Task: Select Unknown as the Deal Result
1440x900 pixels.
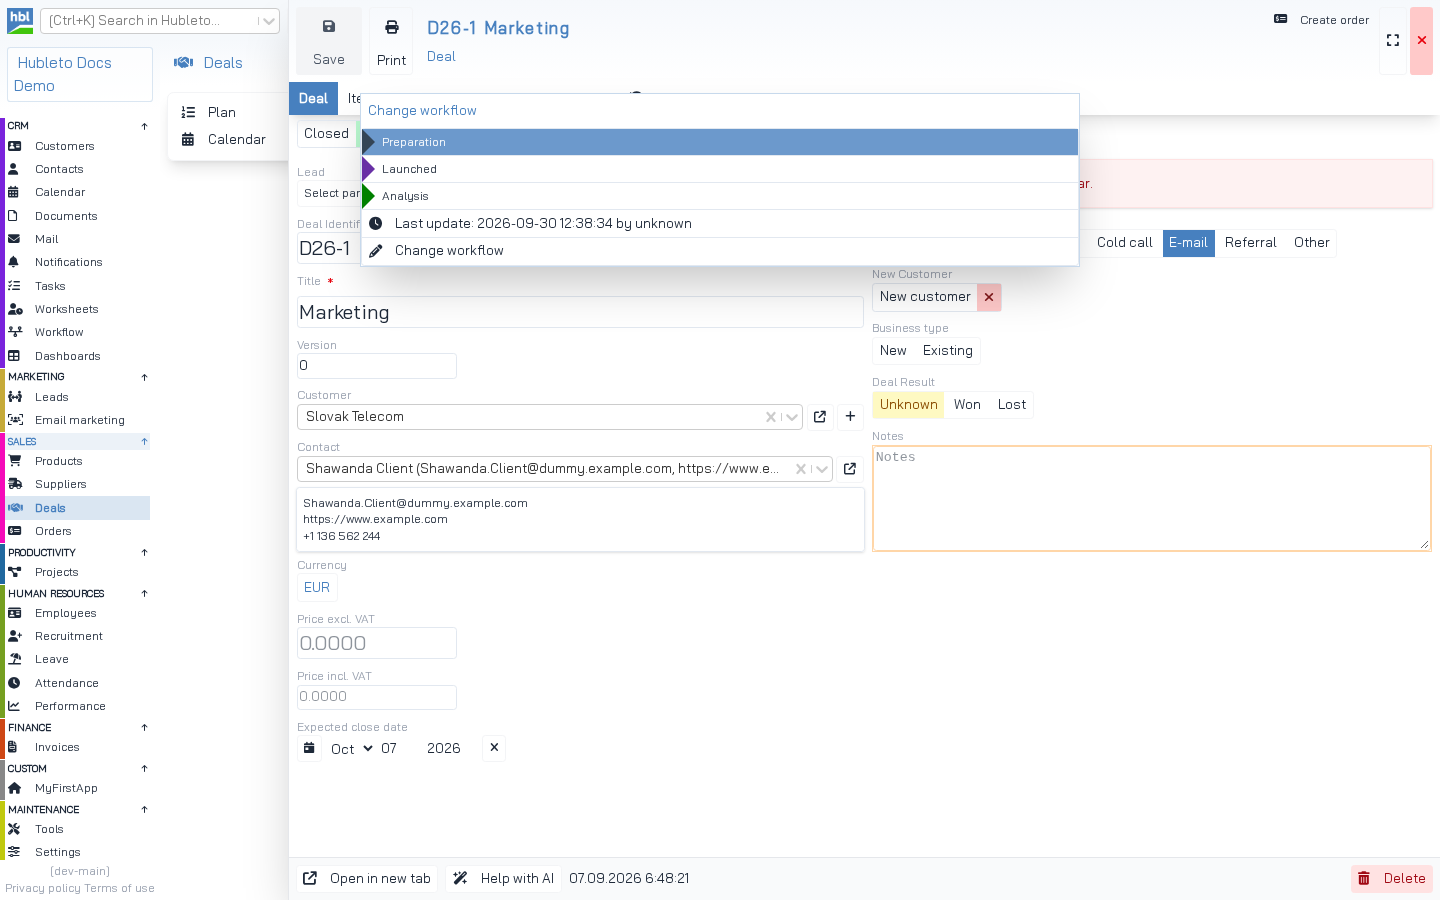Action: [x=909, y=405]
